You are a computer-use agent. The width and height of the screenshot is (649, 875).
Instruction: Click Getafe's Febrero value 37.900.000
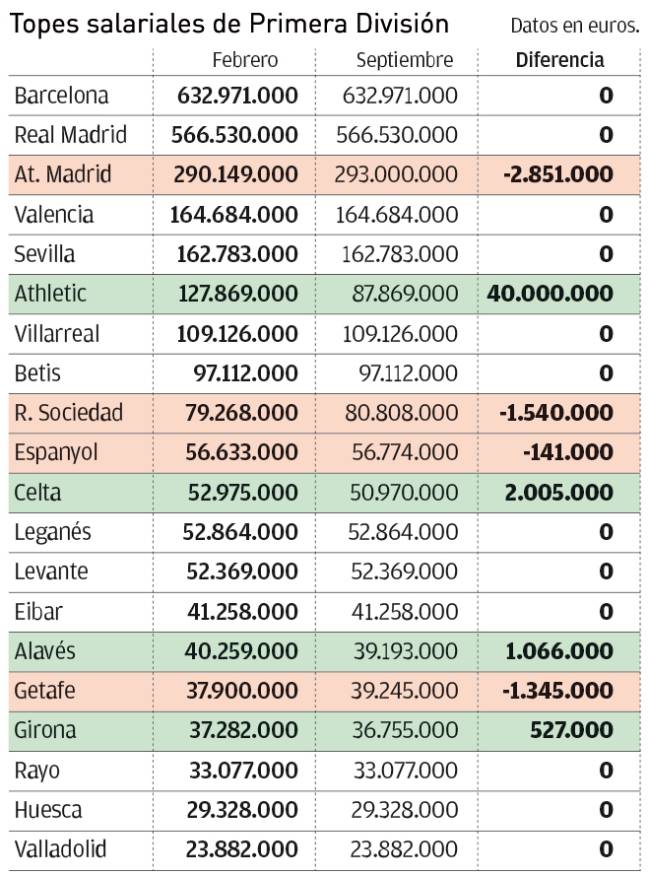[241, 691]
